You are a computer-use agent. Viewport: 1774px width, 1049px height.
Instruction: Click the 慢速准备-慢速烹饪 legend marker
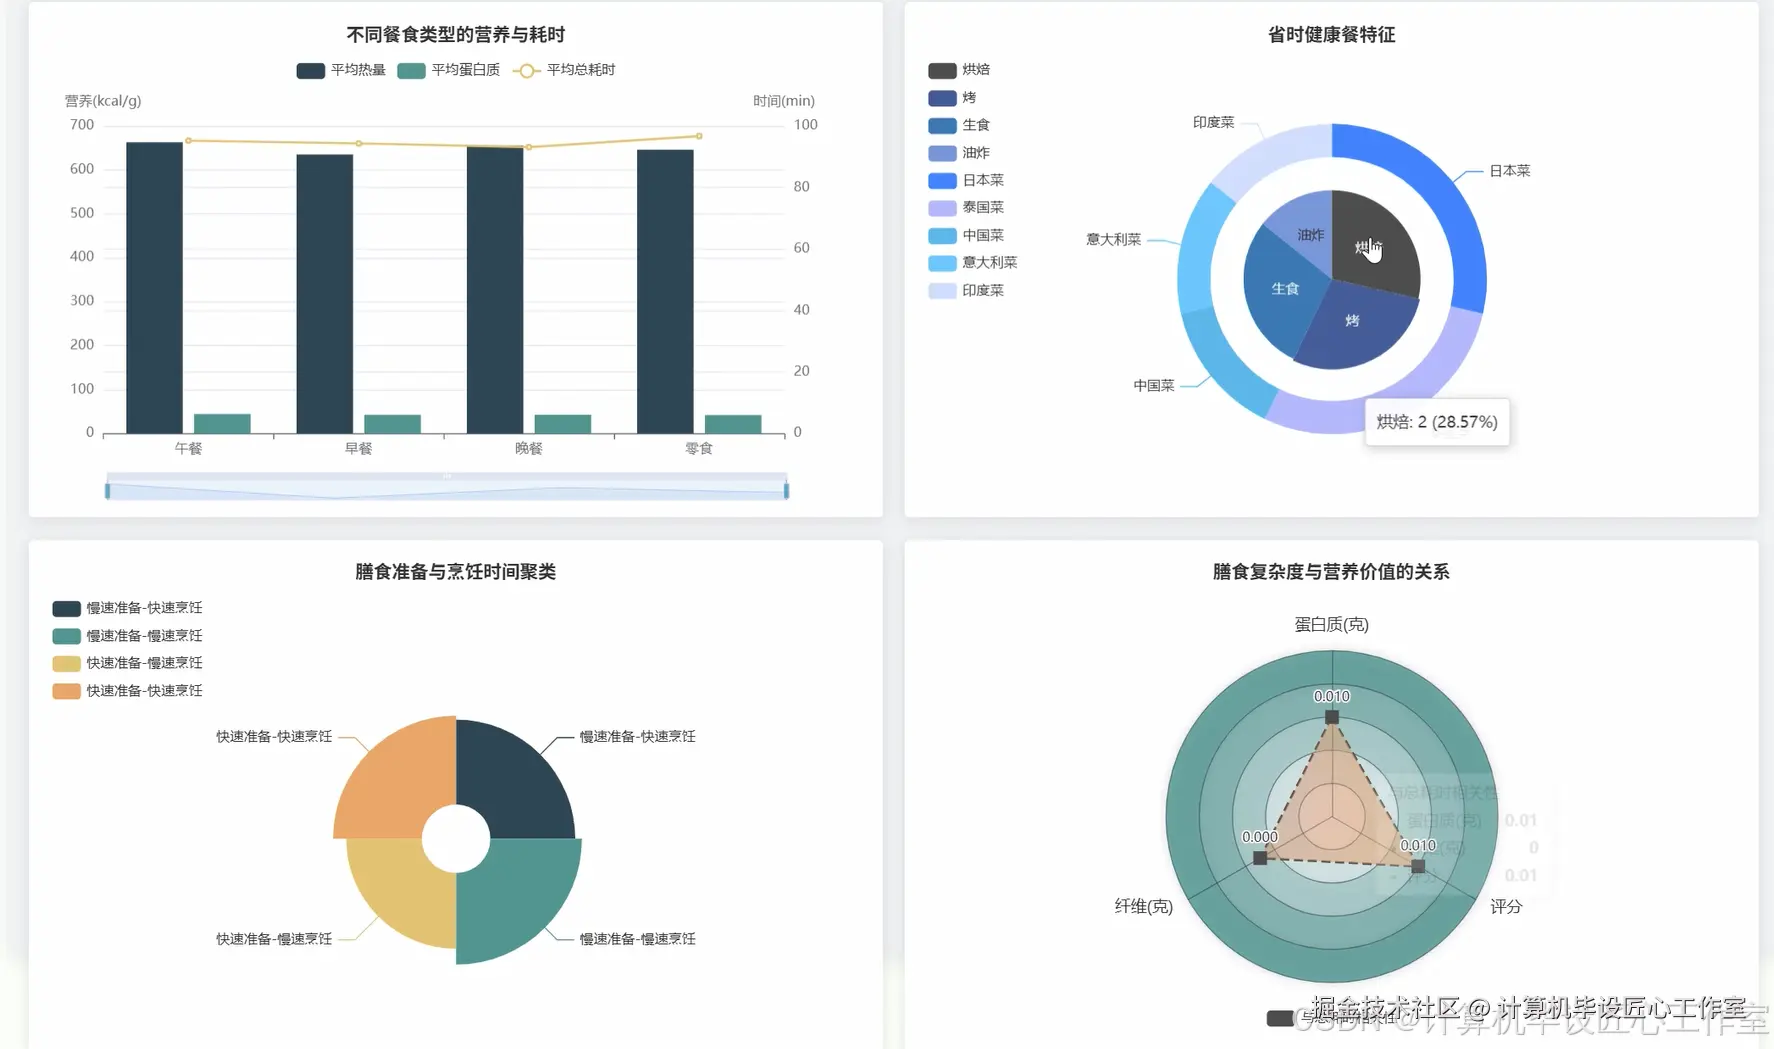(65, 635)
